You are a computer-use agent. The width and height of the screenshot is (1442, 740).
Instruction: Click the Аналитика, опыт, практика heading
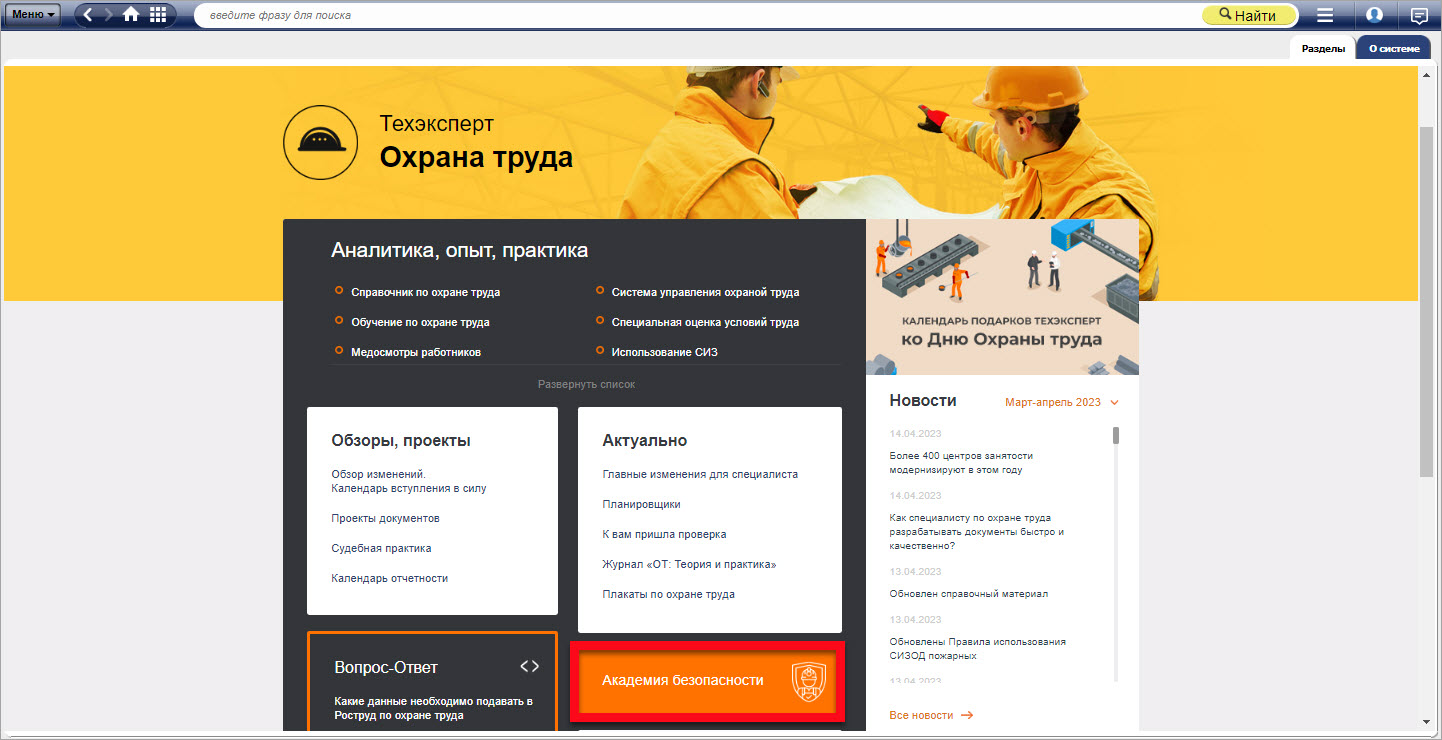pyautogui.click(x=459, y=250)
